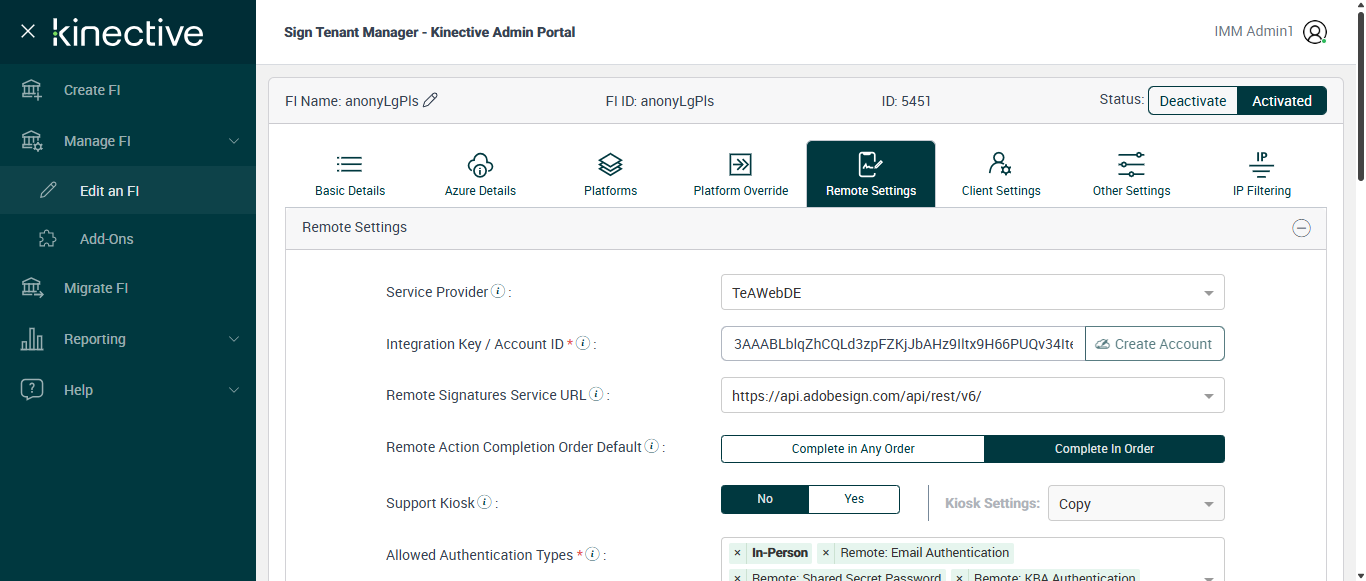Click the pencil icon beside FI Name
This screenshot has width=1366, height=581.
coord(431,100)
